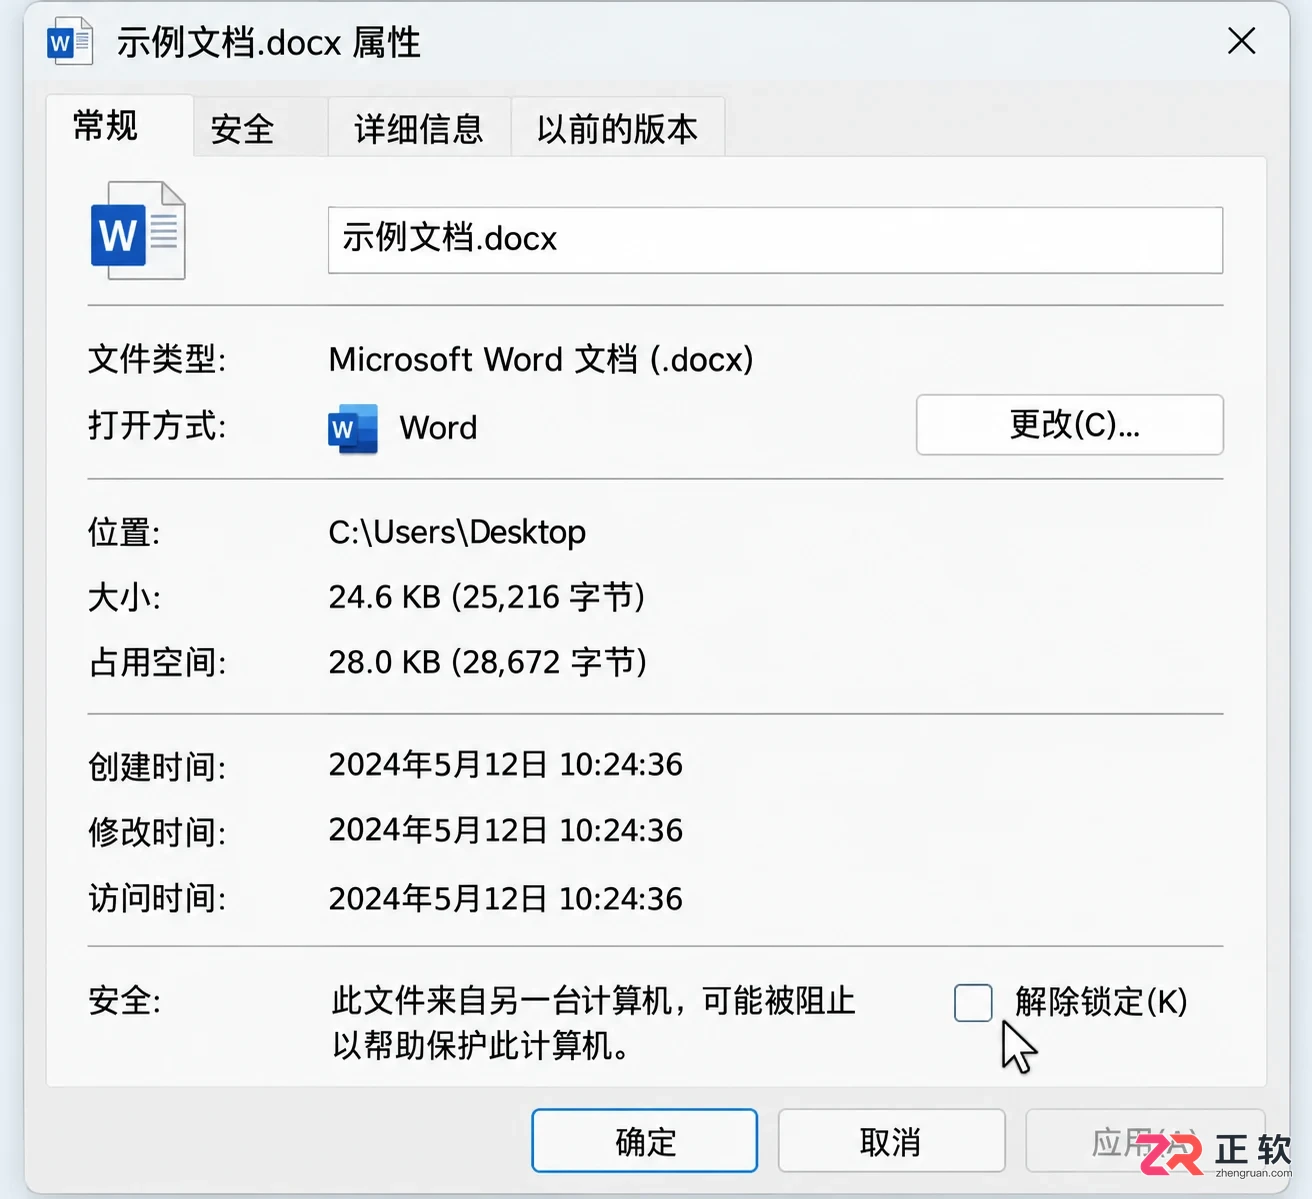This screenshot has width=1312, height=1199.
Task: Click the 修改时间 date value
Action: click(506, 830)
